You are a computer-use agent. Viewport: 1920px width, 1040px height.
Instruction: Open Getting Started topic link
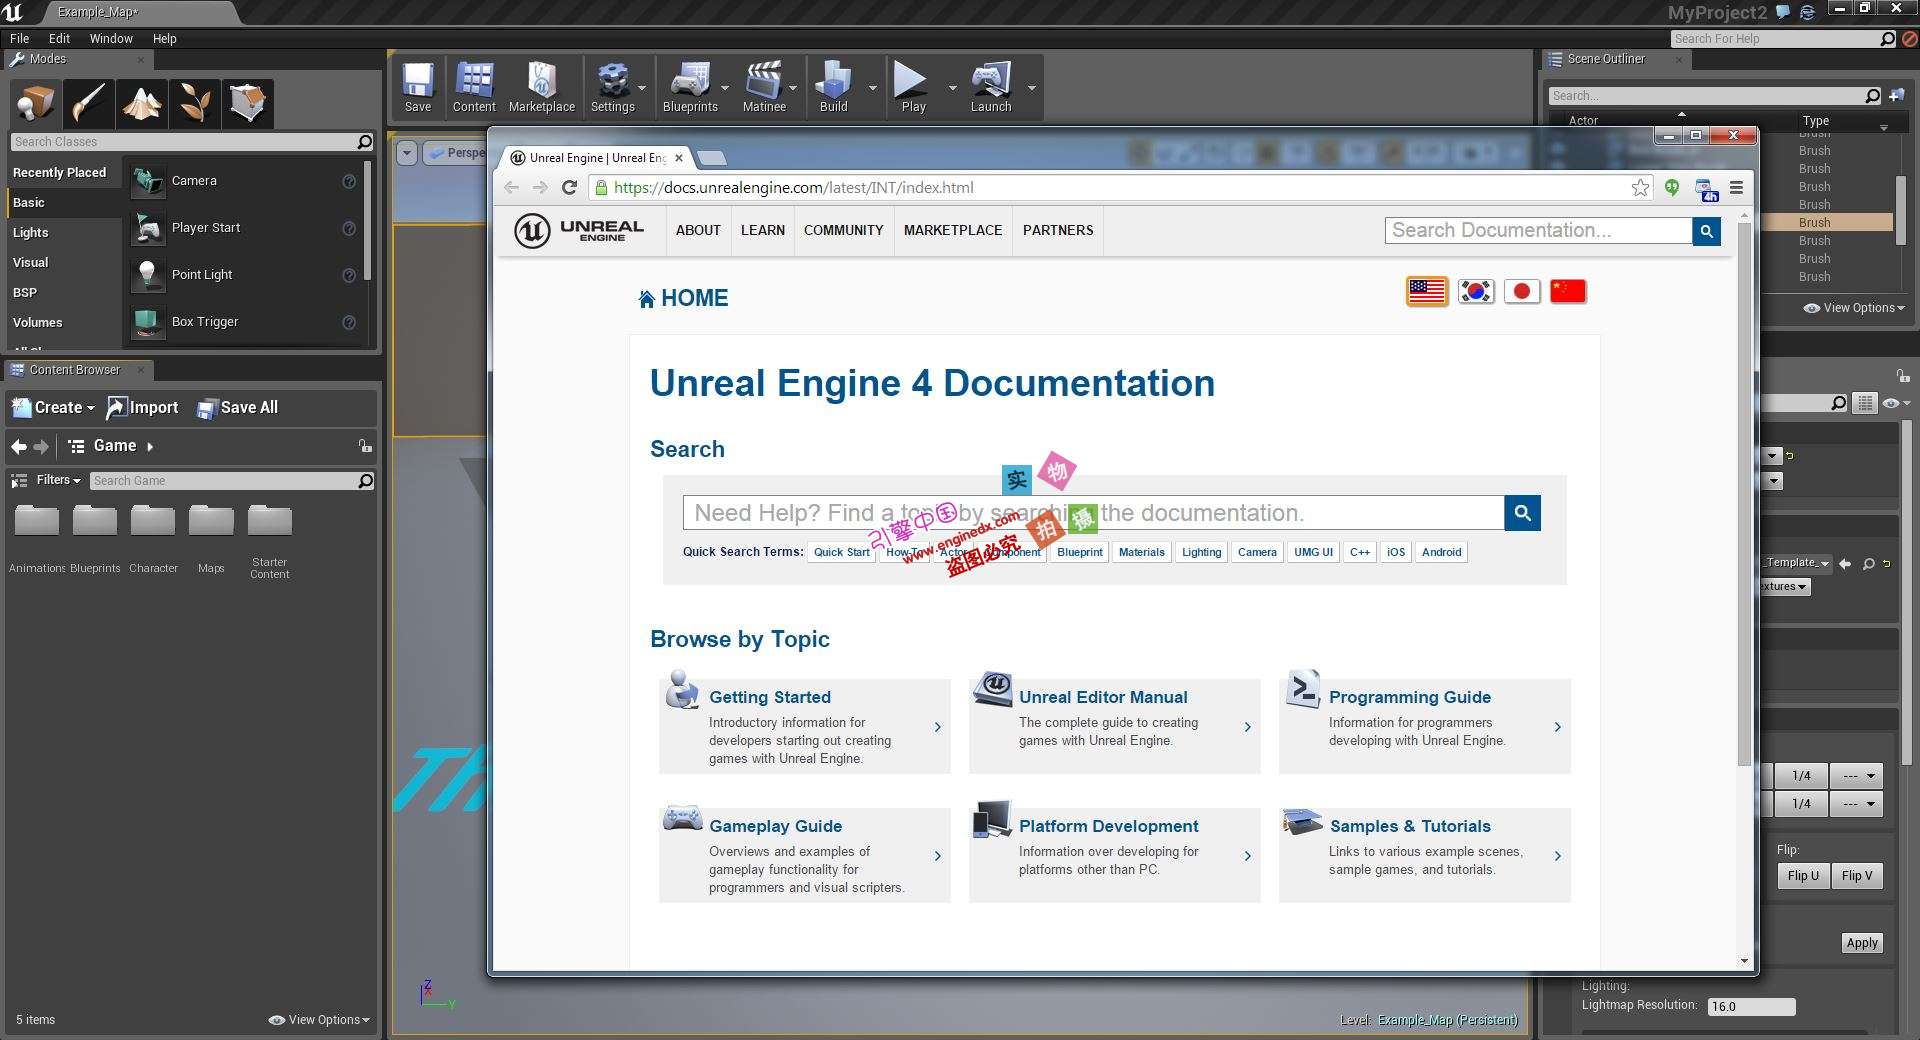[x=770, y=697]
